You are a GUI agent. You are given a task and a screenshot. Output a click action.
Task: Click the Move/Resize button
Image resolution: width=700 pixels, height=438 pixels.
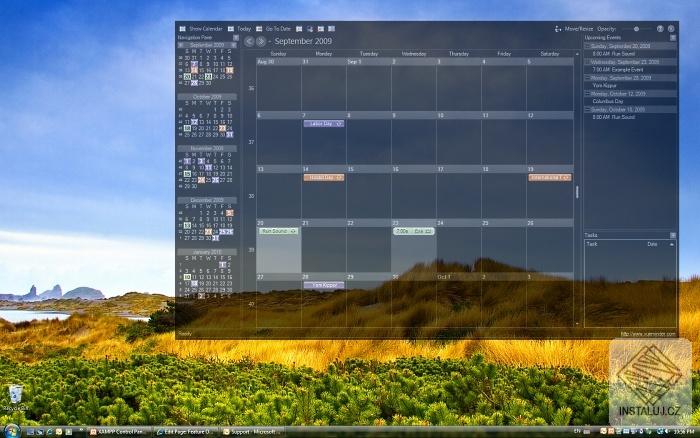click(x=574, y=29)
